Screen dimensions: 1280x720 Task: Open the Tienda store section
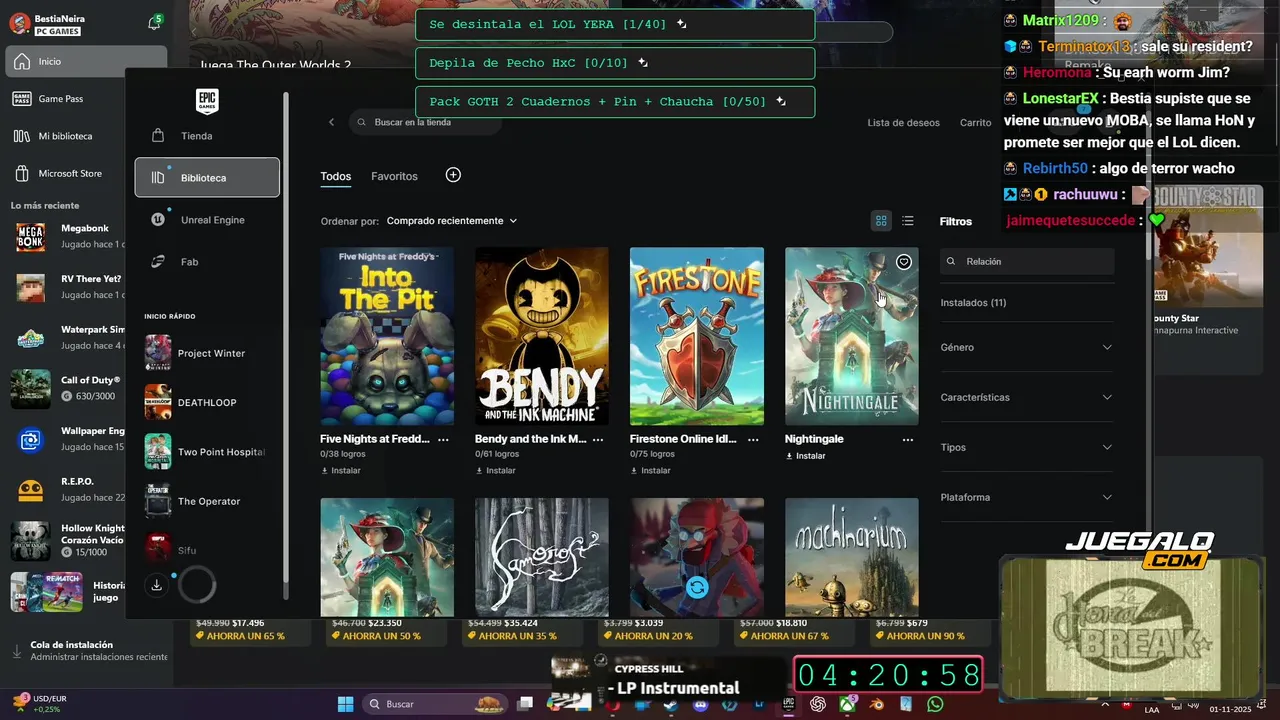[207, 136]
